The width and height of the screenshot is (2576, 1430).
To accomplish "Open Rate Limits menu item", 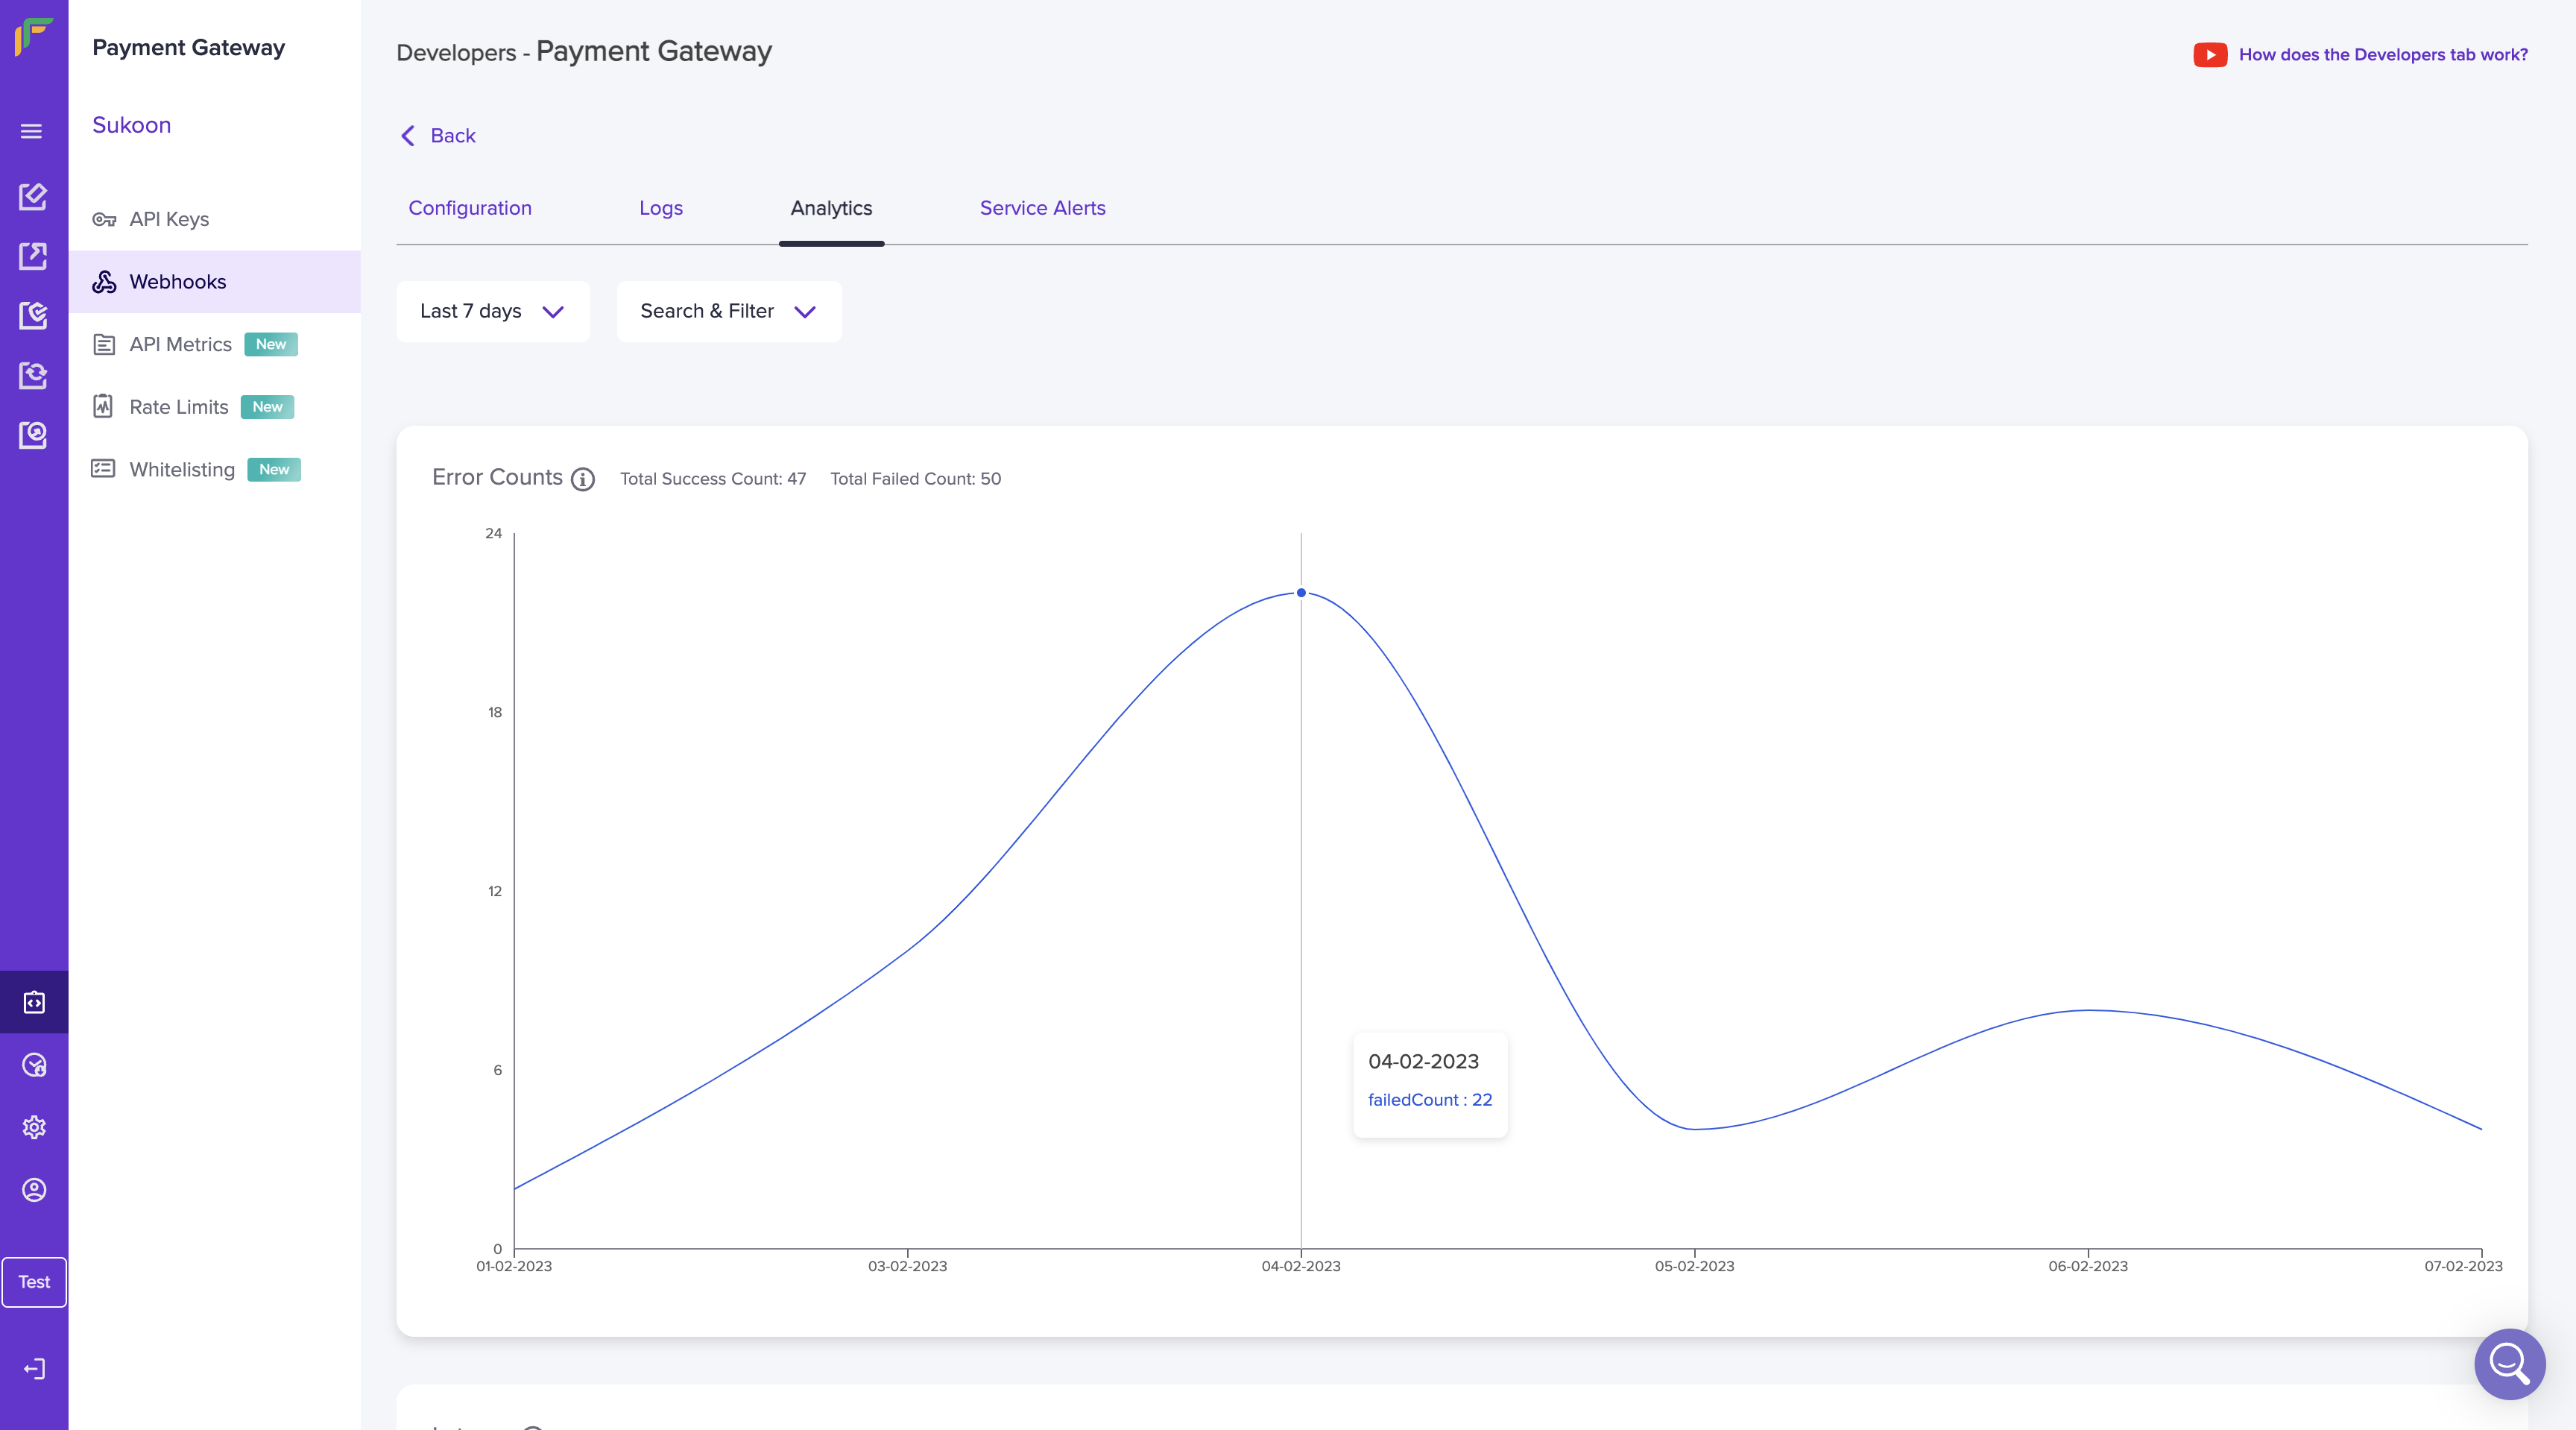I will (178, 407).
